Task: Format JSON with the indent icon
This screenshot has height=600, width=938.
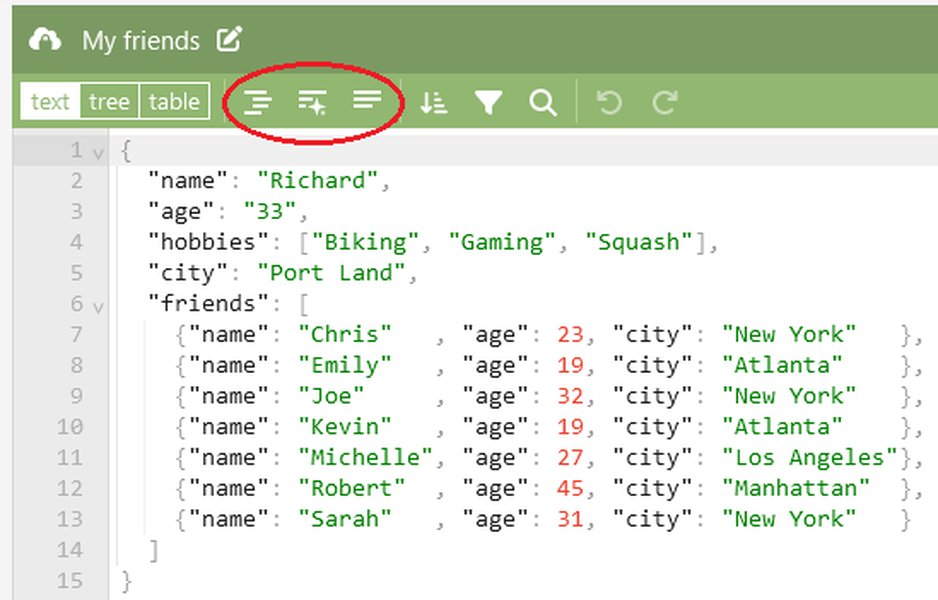Action: tap(257, 102)
